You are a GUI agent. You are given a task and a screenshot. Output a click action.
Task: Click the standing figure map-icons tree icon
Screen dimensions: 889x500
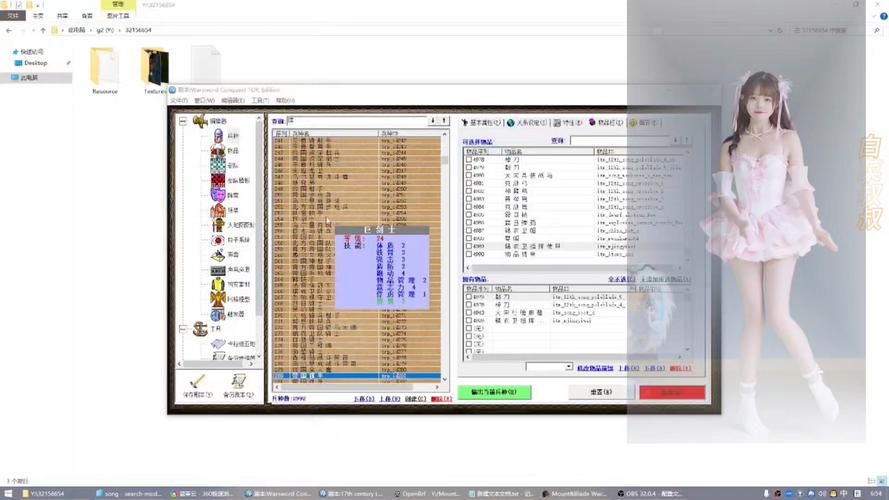click(218, 224)
